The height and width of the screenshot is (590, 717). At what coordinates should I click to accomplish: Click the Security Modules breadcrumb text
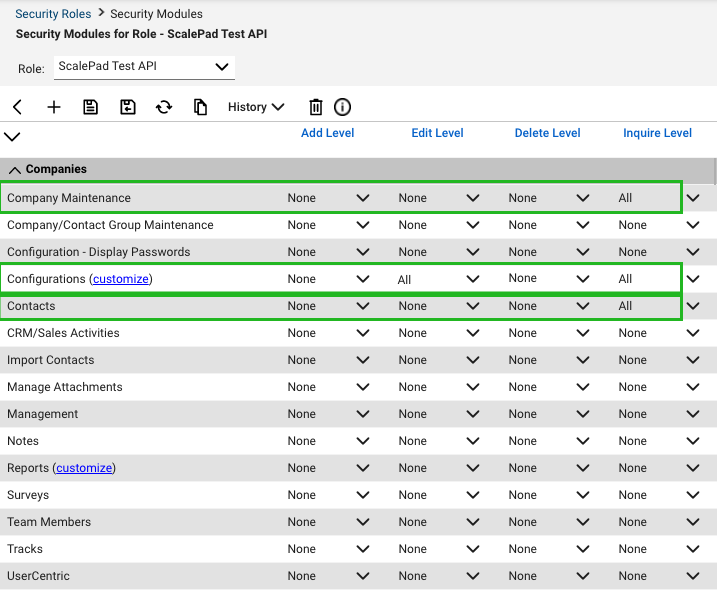(x=156, y=14)
